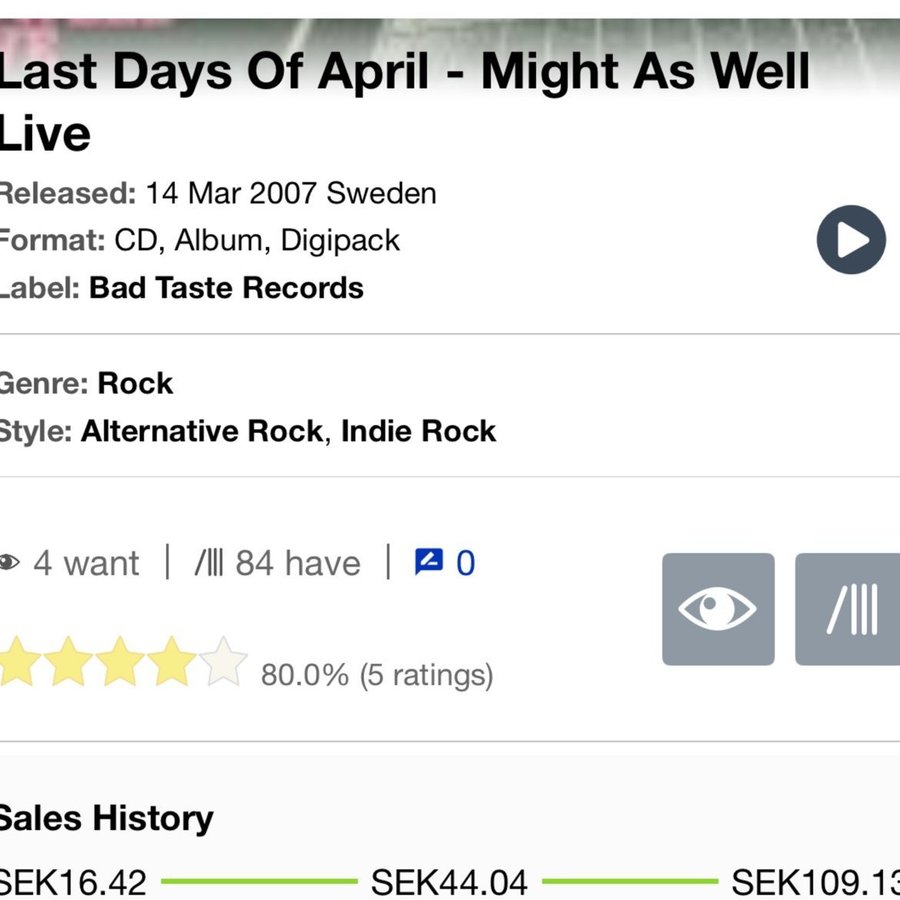The width and height of the screenshot is (900, 900).
Task: Tap the release cover image banner
Action: 450,34
